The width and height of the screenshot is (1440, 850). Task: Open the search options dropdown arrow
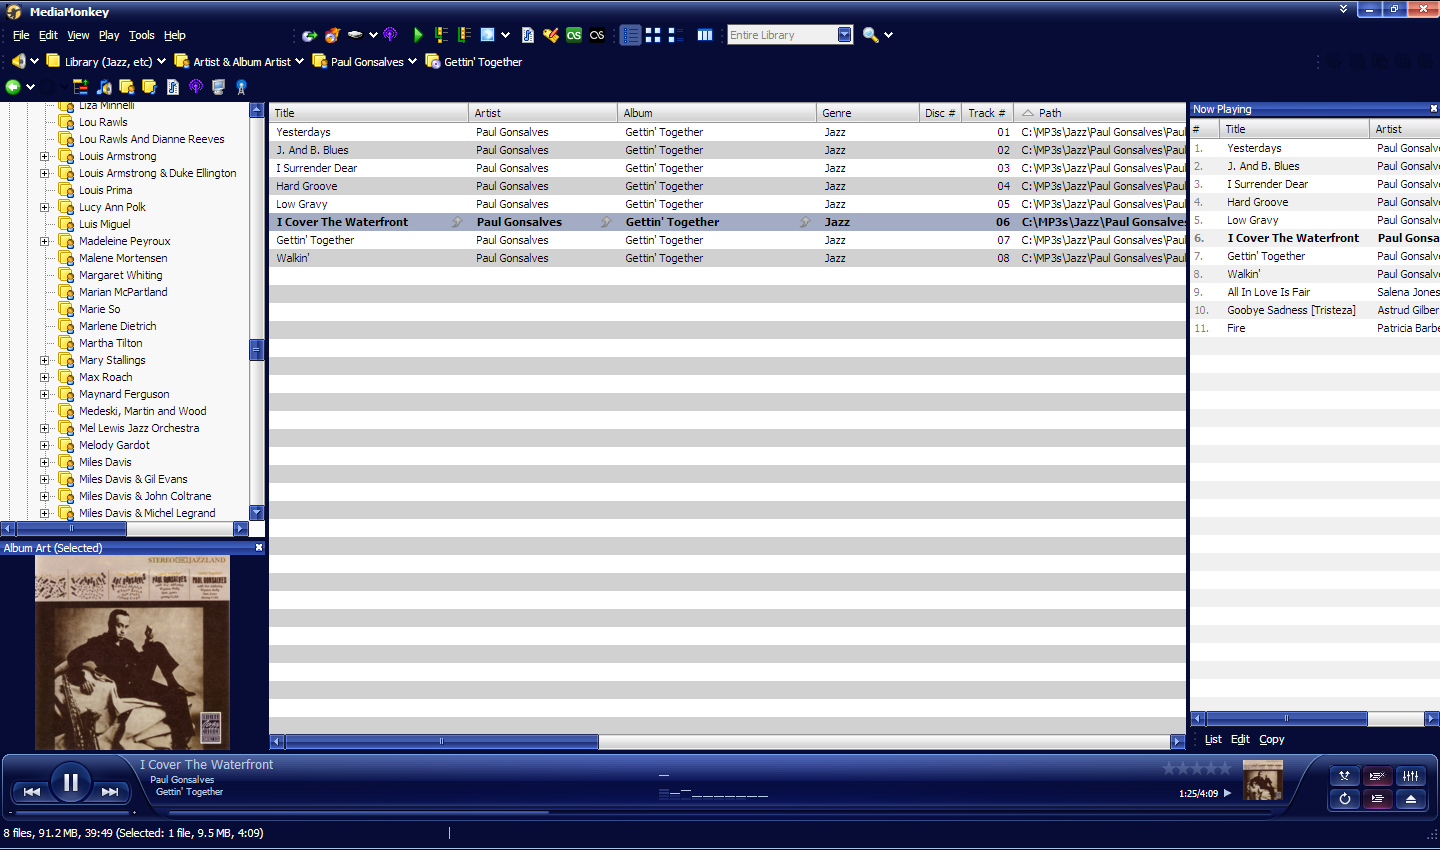pos(888,35)
